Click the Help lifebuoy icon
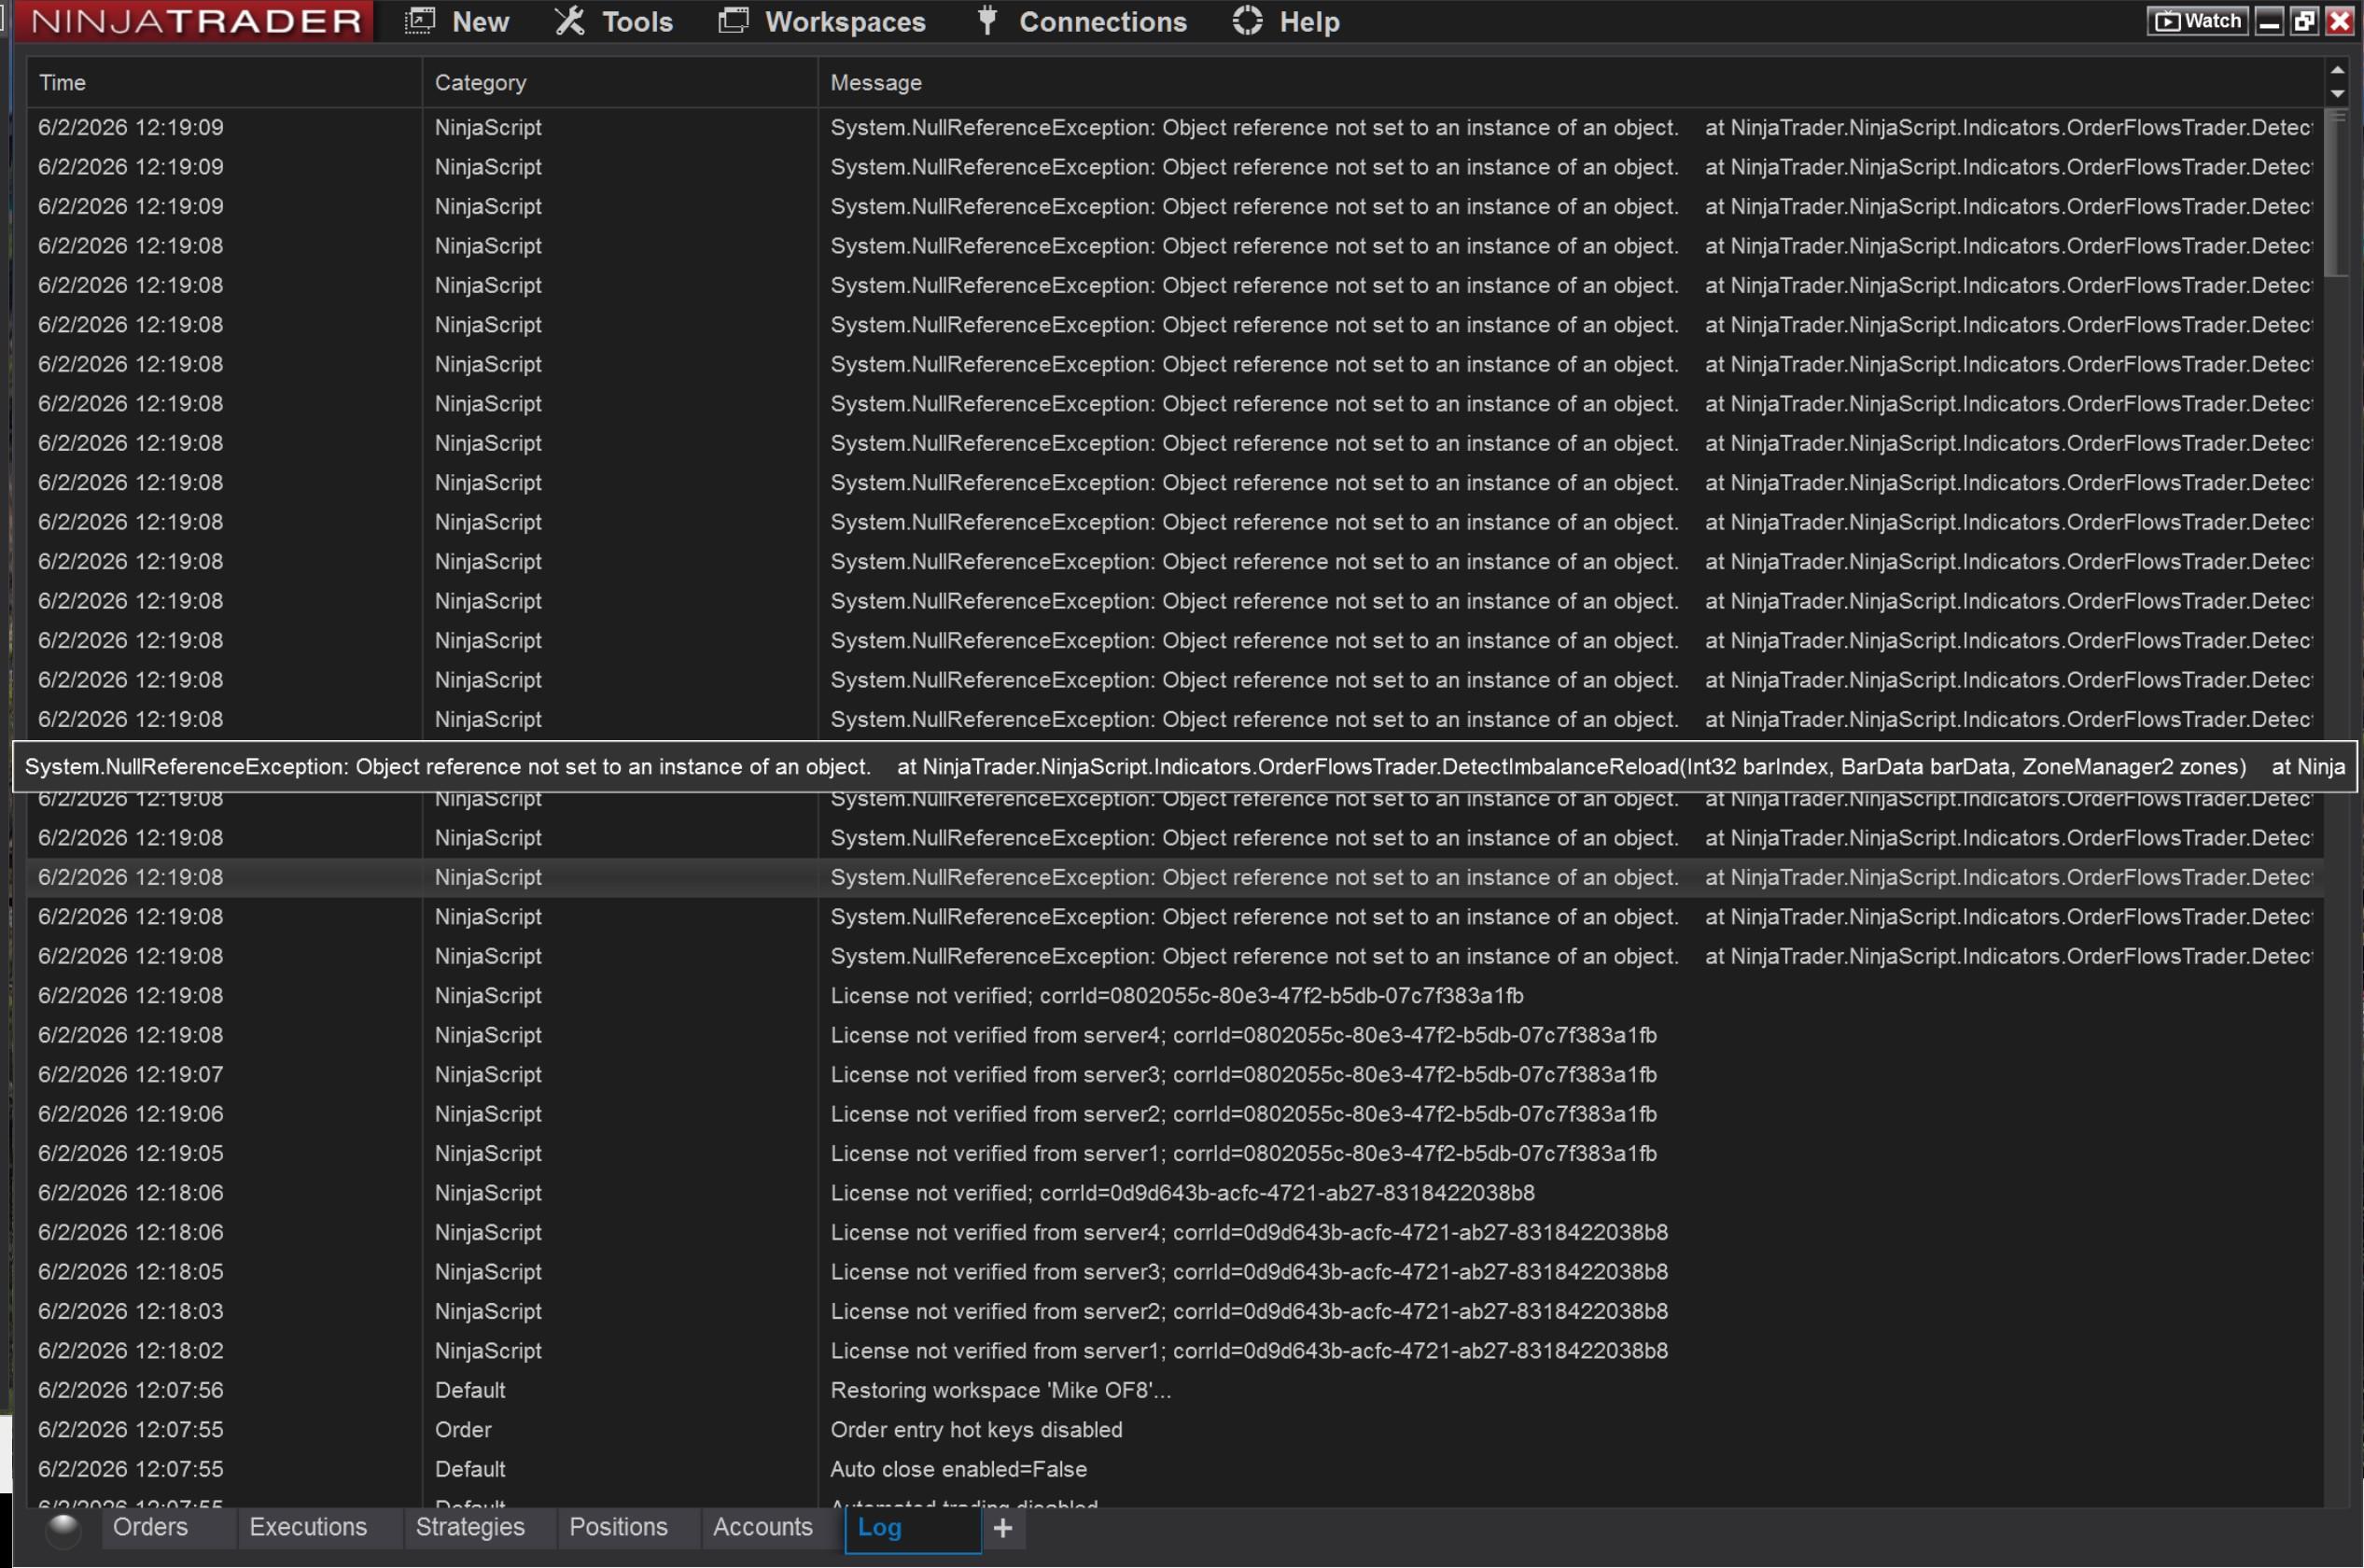2364x1568 pixels. pos(1247,21)
